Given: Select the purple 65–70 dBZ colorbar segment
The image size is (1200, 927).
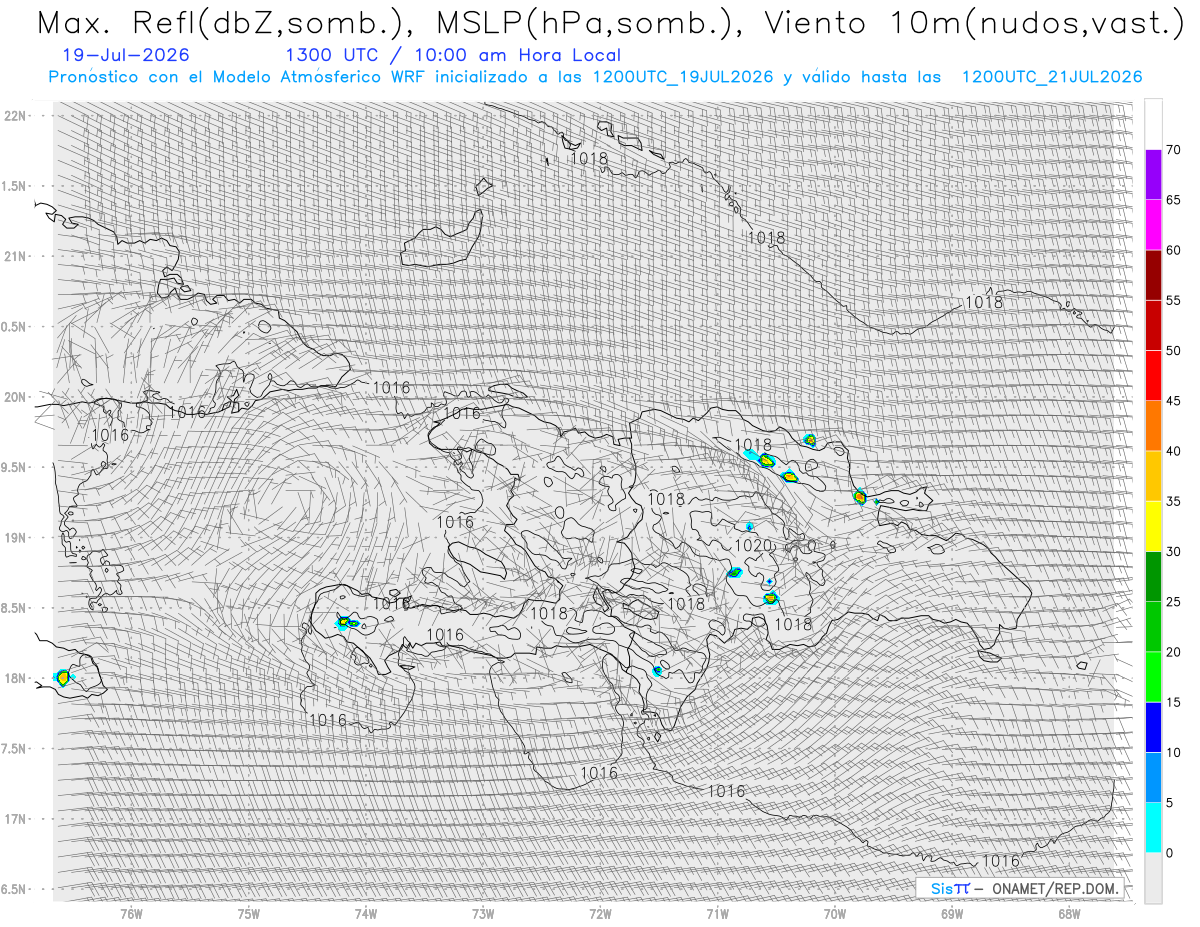Looking at the screenshot, I should [x=1153, y=175].
